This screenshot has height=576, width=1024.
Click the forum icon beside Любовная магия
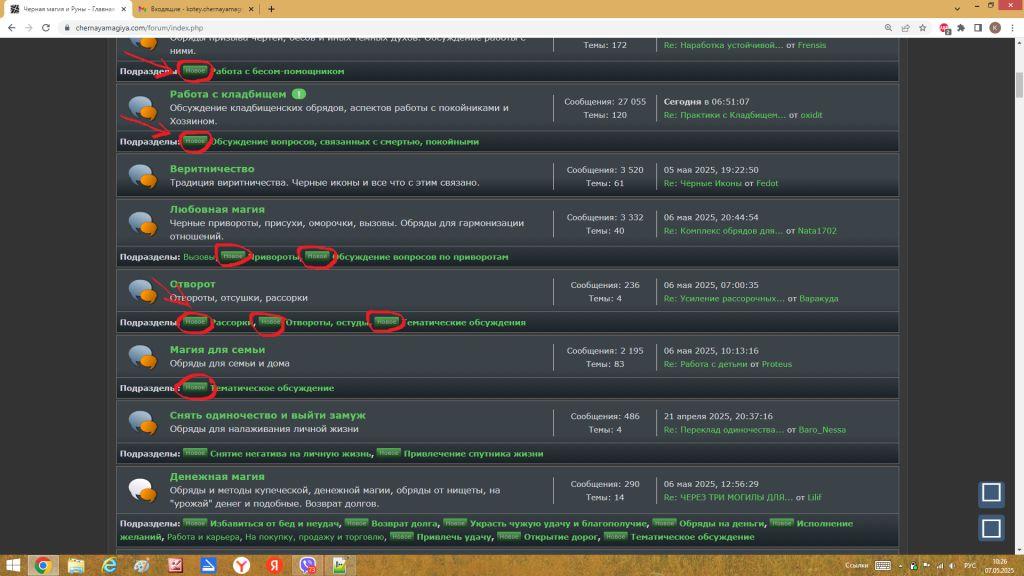point(142,223)
